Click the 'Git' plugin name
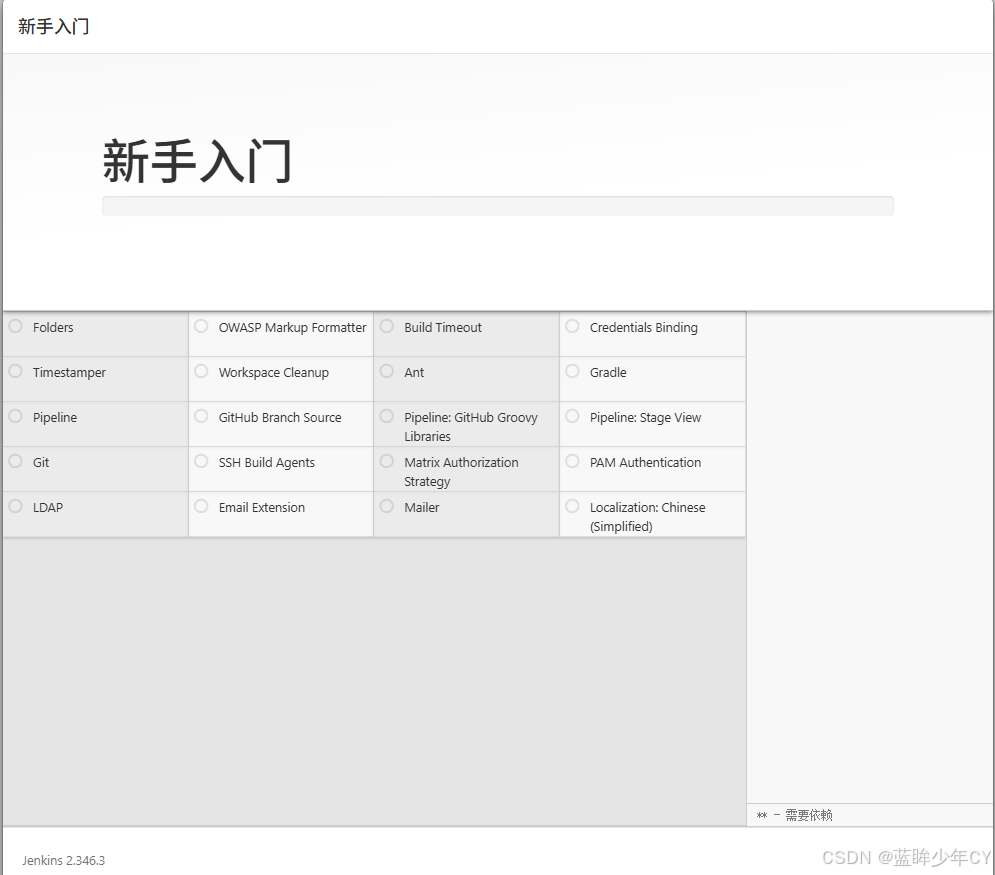This screenshot has height=875, width=995. [x=41, y=463]
